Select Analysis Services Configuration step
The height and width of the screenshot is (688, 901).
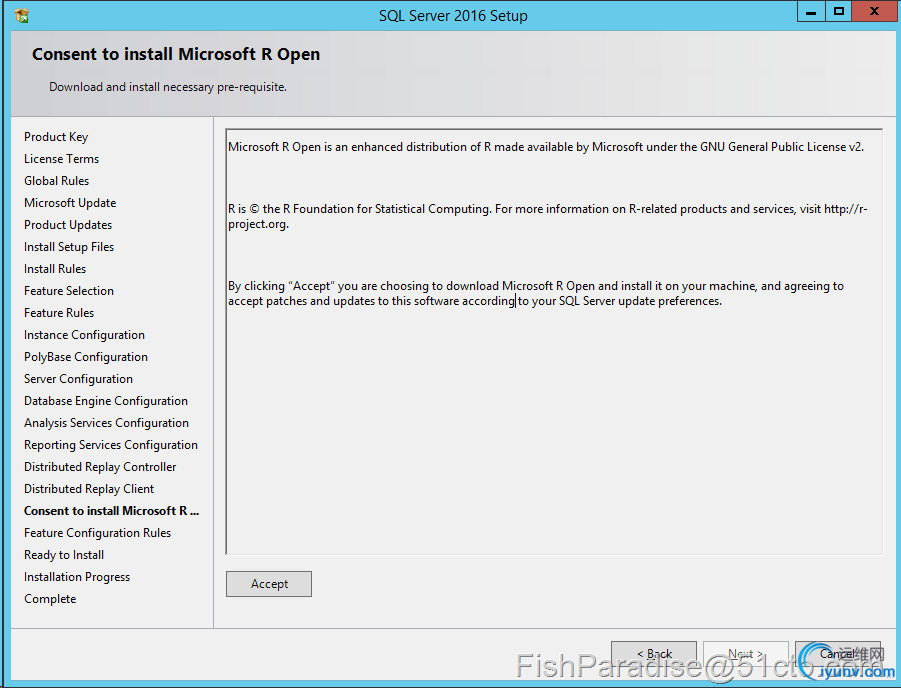[106, 423]
